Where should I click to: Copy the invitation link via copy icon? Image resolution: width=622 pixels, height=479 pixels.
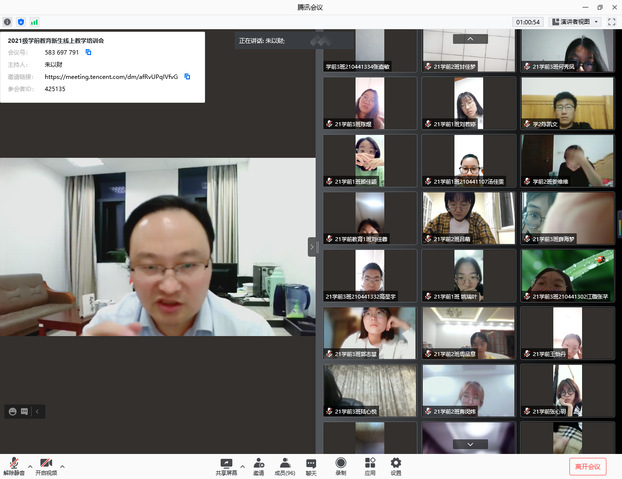click(187, 76)
